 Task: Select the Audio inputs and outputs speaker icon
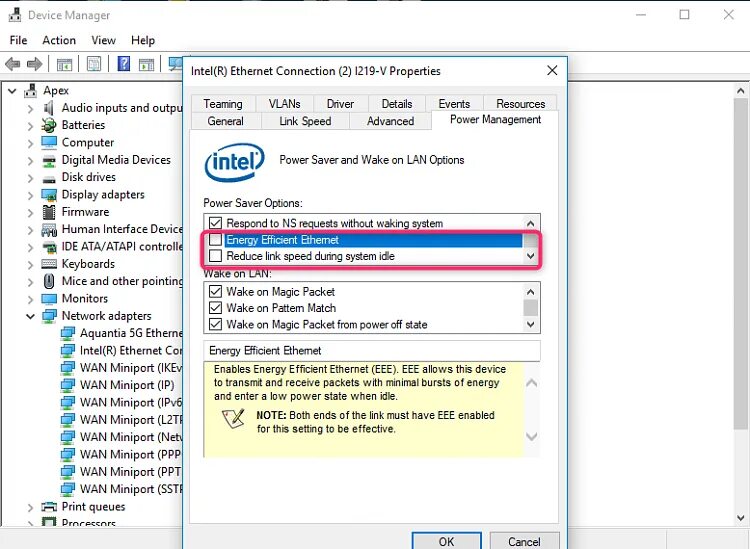48,108
